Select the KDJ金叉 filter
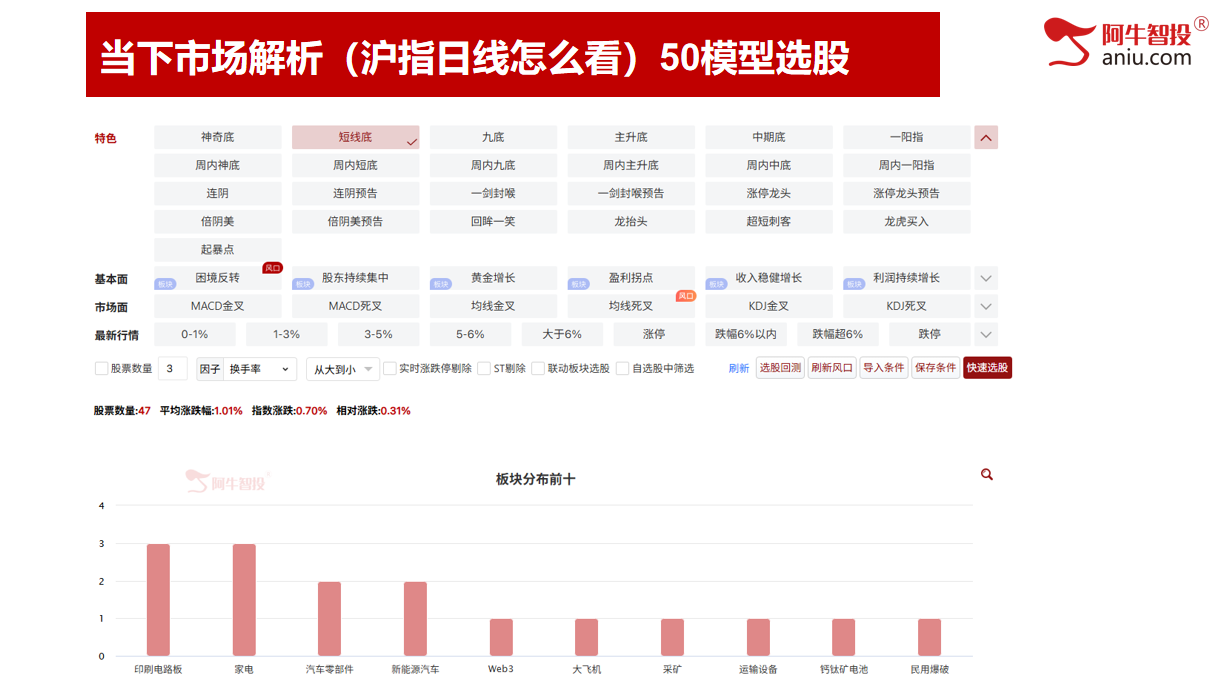Viewport: 1226px width, 688px height. 769,306
